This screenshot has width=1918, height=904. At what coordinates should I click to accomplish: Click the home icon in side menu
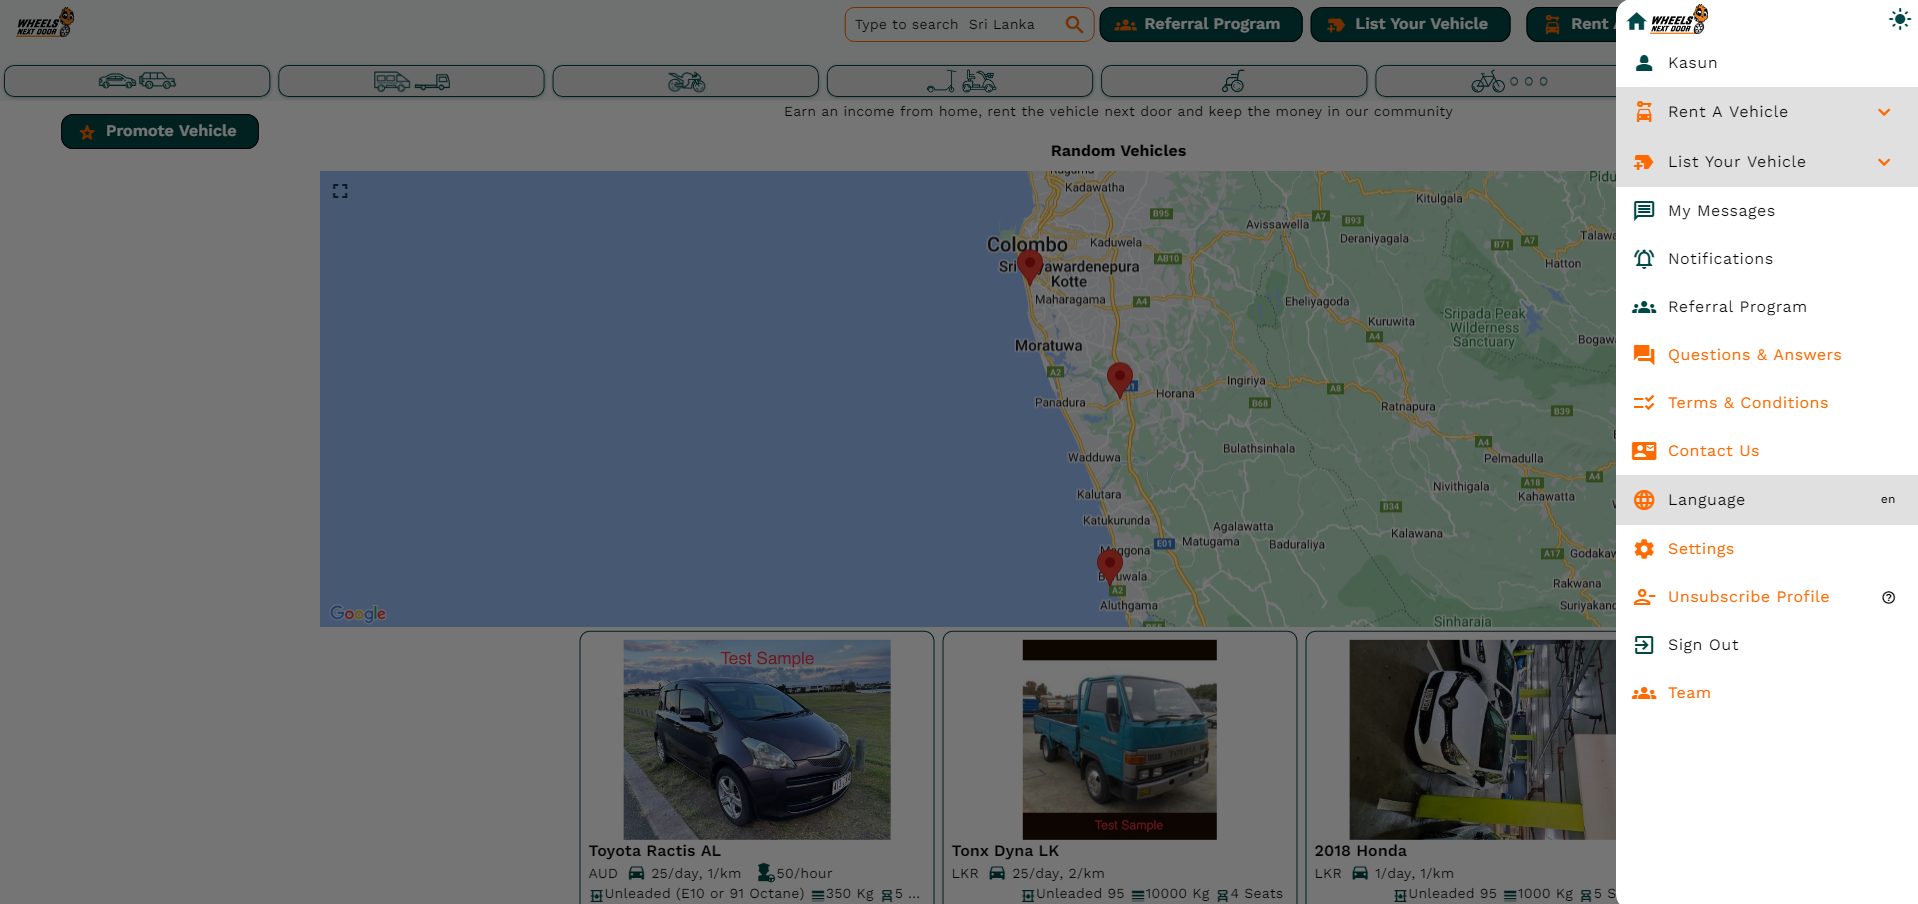tap(1637, 21)
